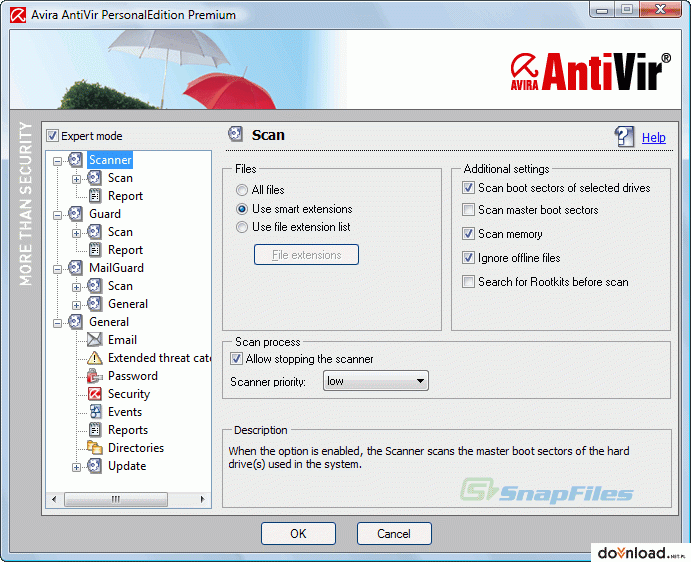The image size is (691, 562).
Task: Click the OK button
Action: (298, 534)
